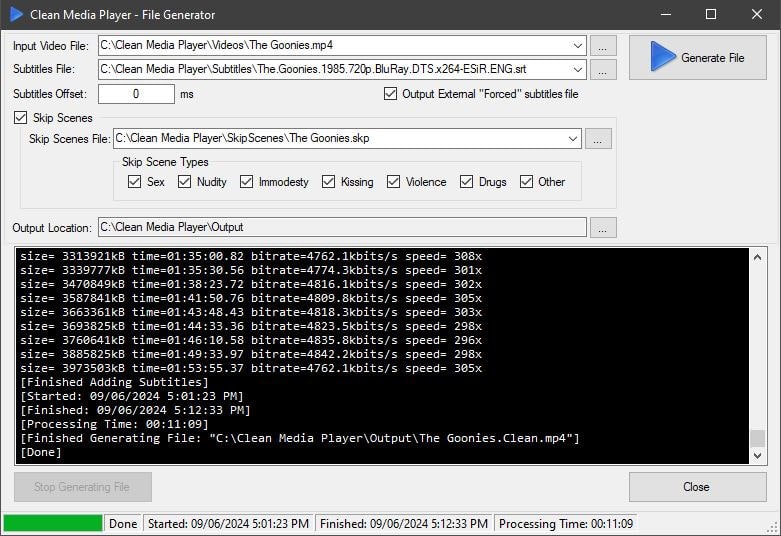Click the log line with time=01:53:55.37
Screen dimensions: 781x536
pos(251,368)
